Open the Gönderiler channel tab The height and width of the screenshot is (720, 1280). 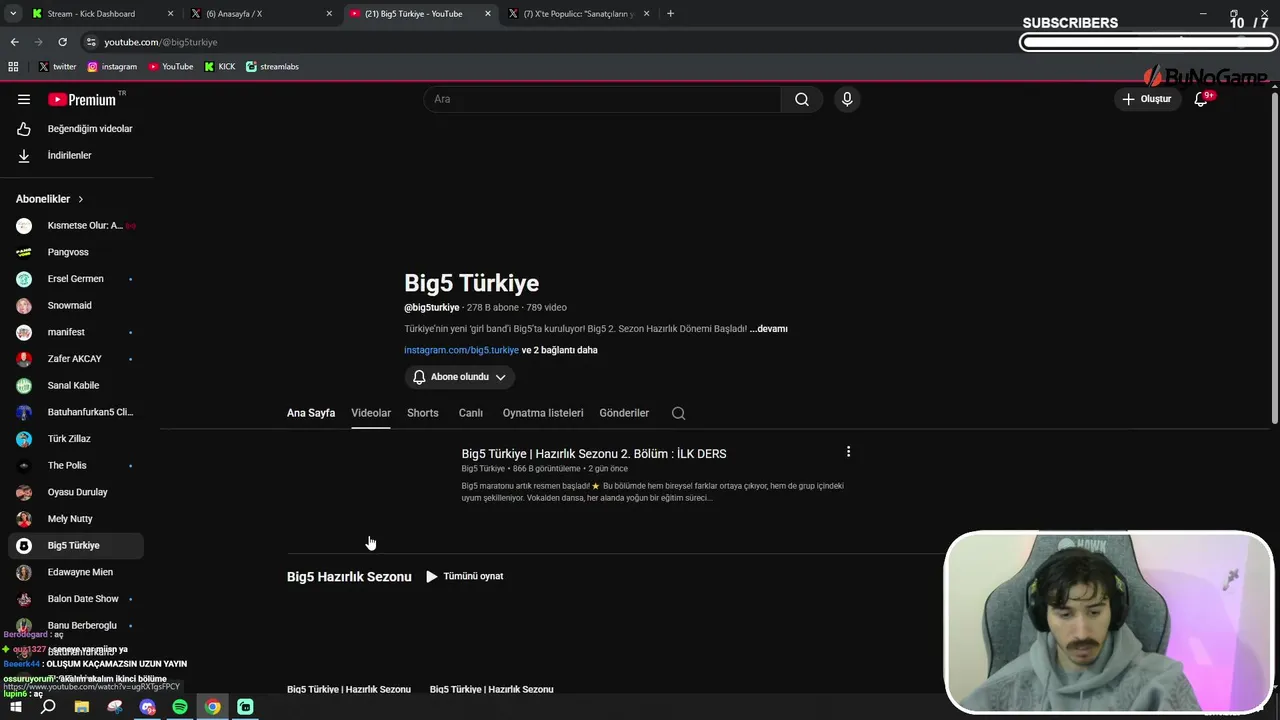pos(624,413)
